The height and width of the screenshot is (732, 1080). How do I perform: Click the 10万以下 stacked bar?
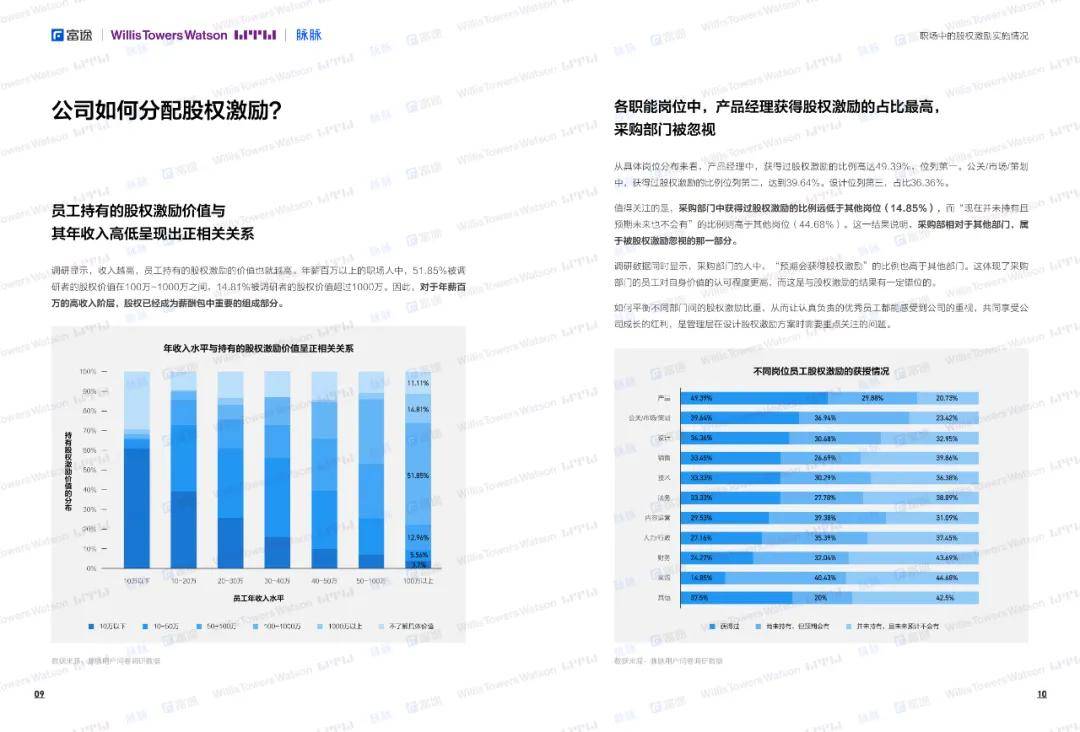tap(136, 470)
